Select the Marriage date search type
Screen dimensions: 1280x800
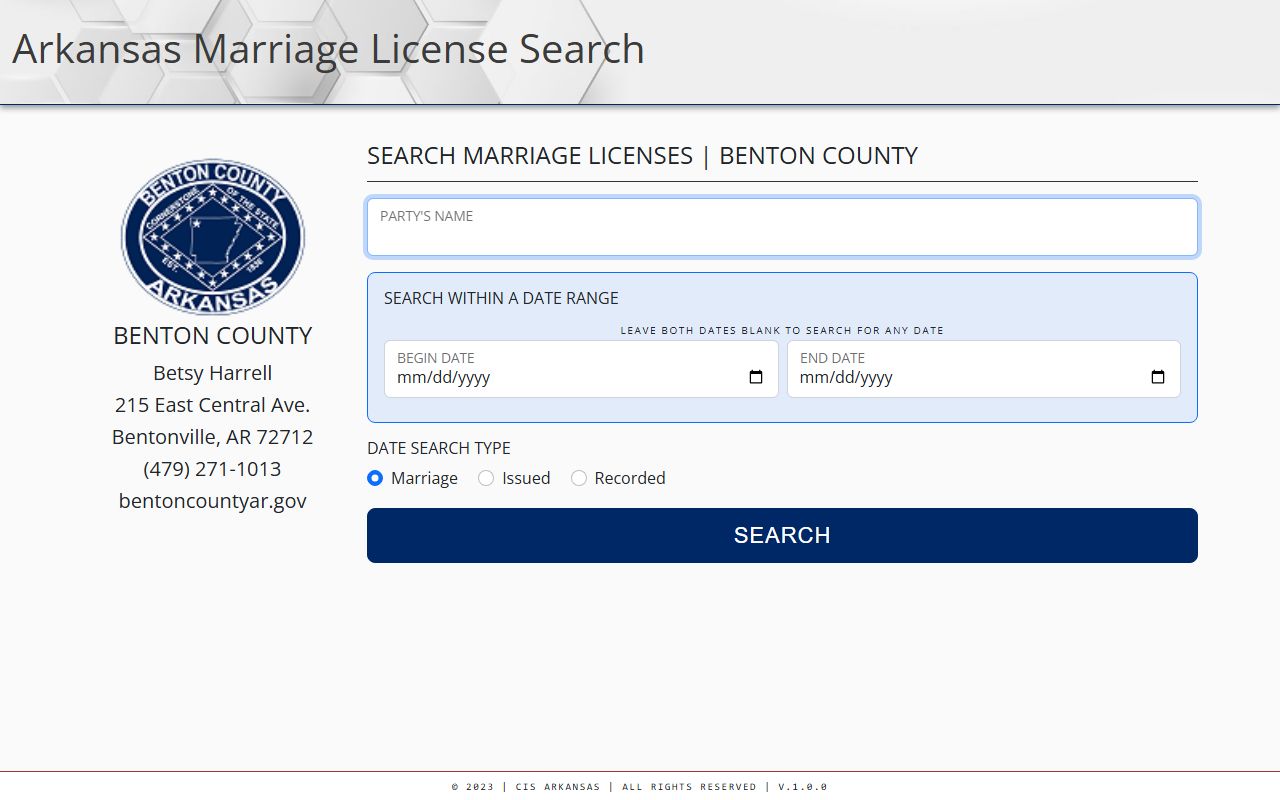pyautogui.click(x=375, y=478)
